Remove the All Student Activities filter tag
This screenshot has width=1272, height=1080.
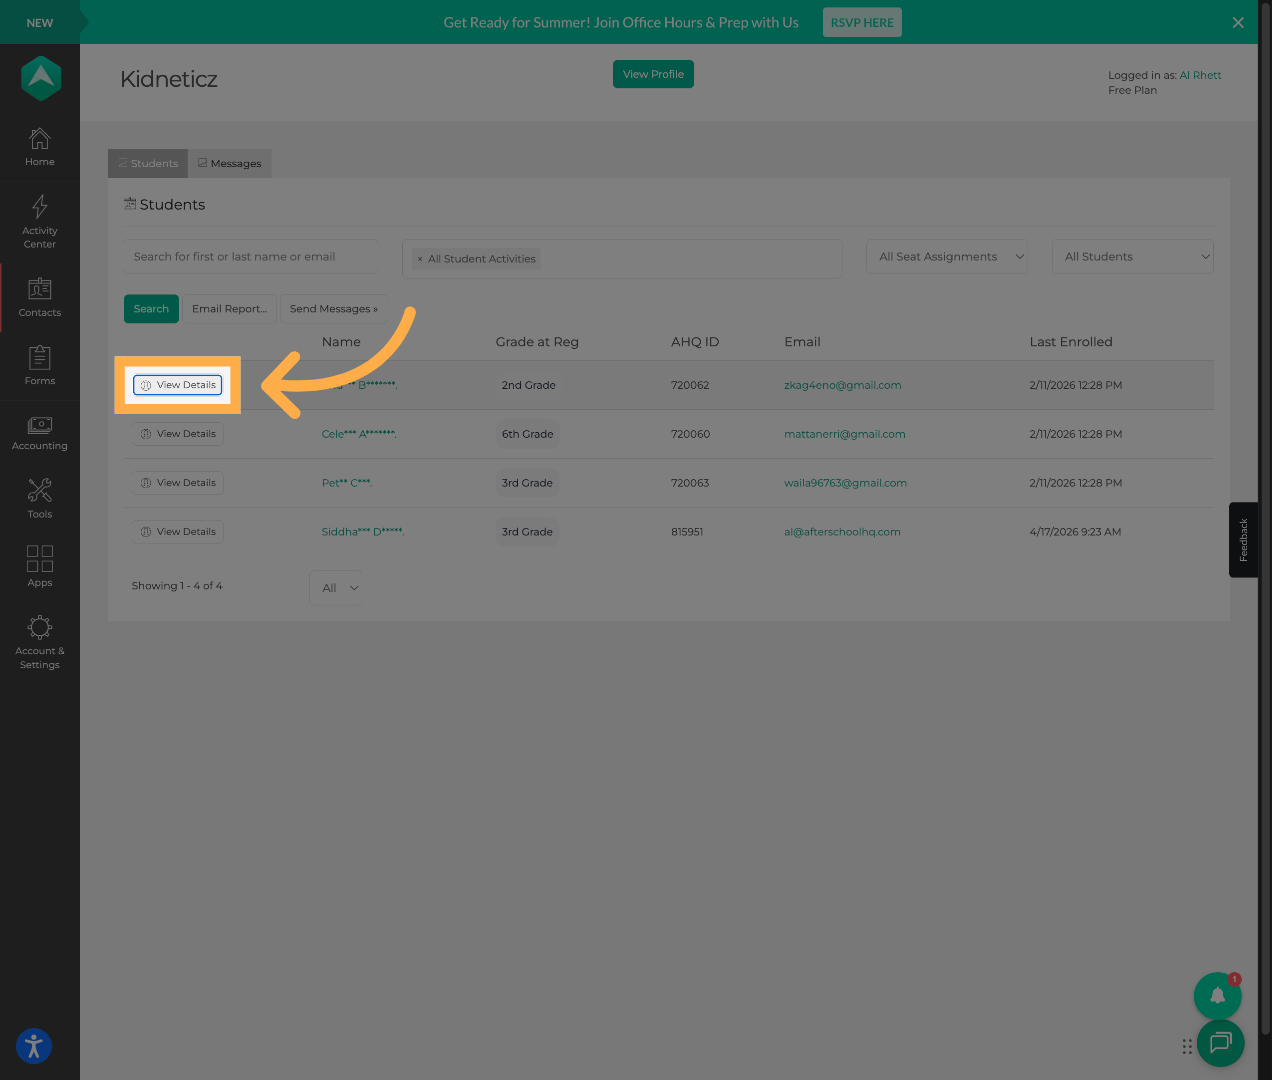click(x=420, y=259)
